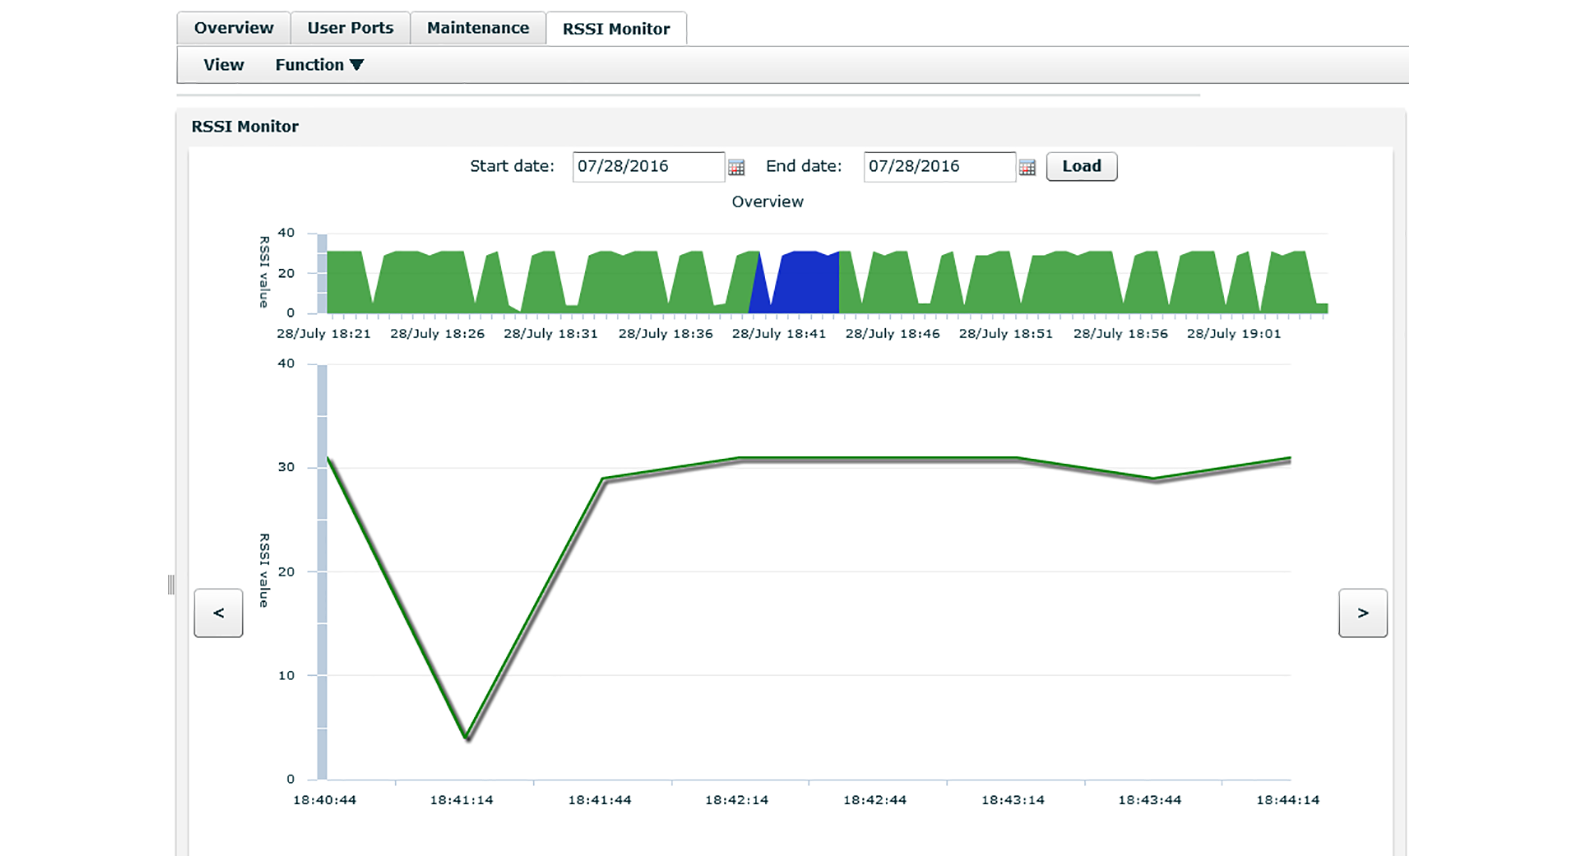This screenshot has height=856, width=1586.
Task: Click the 28/July 18:41 overview label
Action: point(779,334)
